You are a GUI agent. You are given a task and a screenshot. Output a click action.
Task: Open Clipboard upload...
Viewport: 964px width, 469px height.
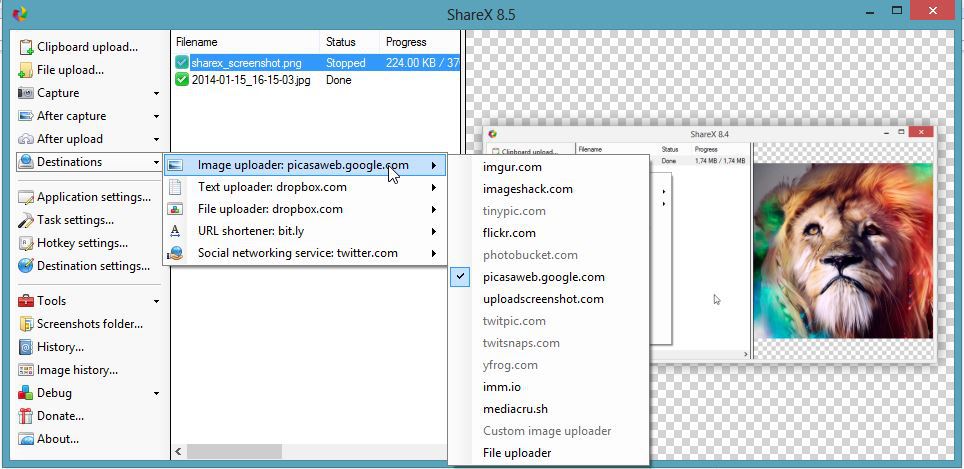pos(87,47)
